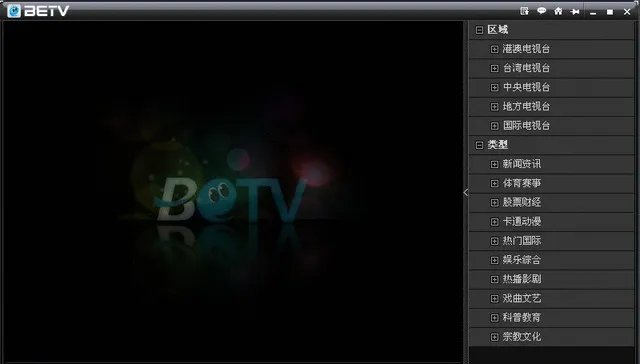This screenshot has height=364, width=640.
Task: Minimize the BETV window
Action: 593,12
